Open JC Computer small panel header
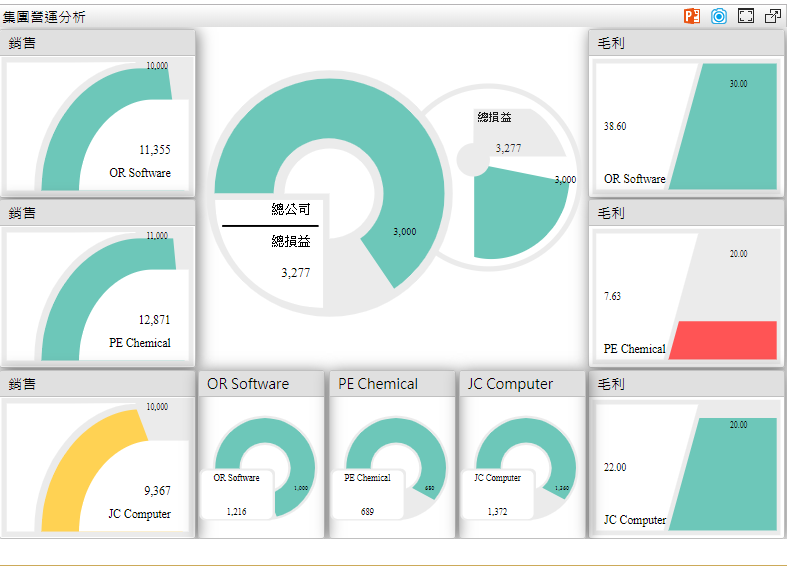Image resolution: width=787 pixels, height=566 pixels. click(x=522, y=384)
